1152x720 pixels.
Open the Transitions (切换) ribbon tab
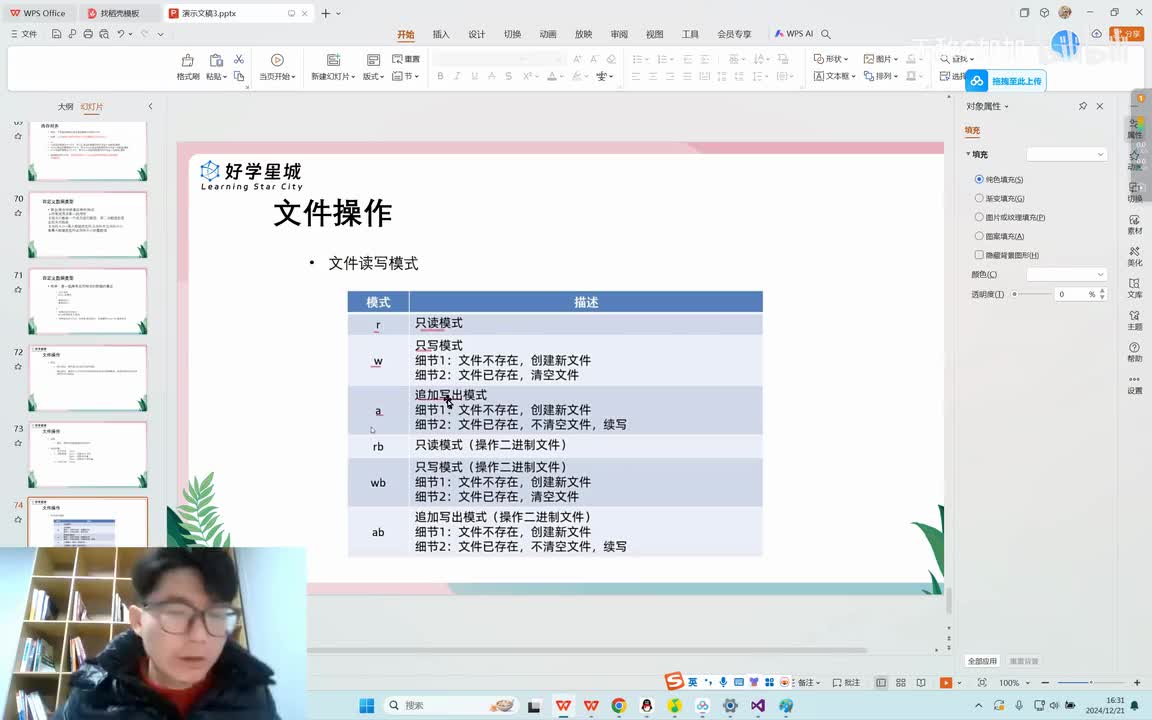pos(512,35)
